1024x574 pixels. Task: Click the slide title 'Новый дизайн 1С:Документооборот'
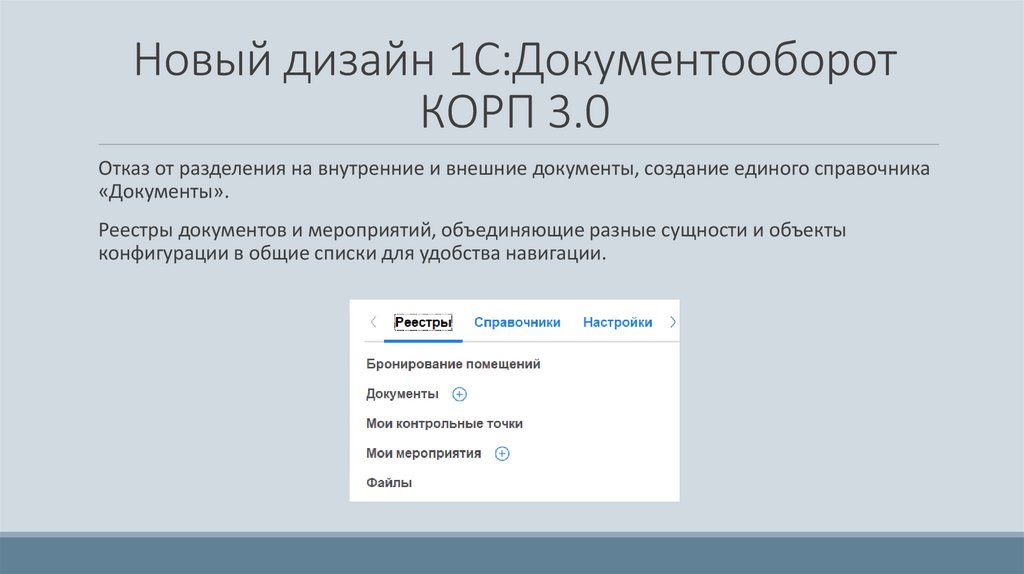click(515, 60)
